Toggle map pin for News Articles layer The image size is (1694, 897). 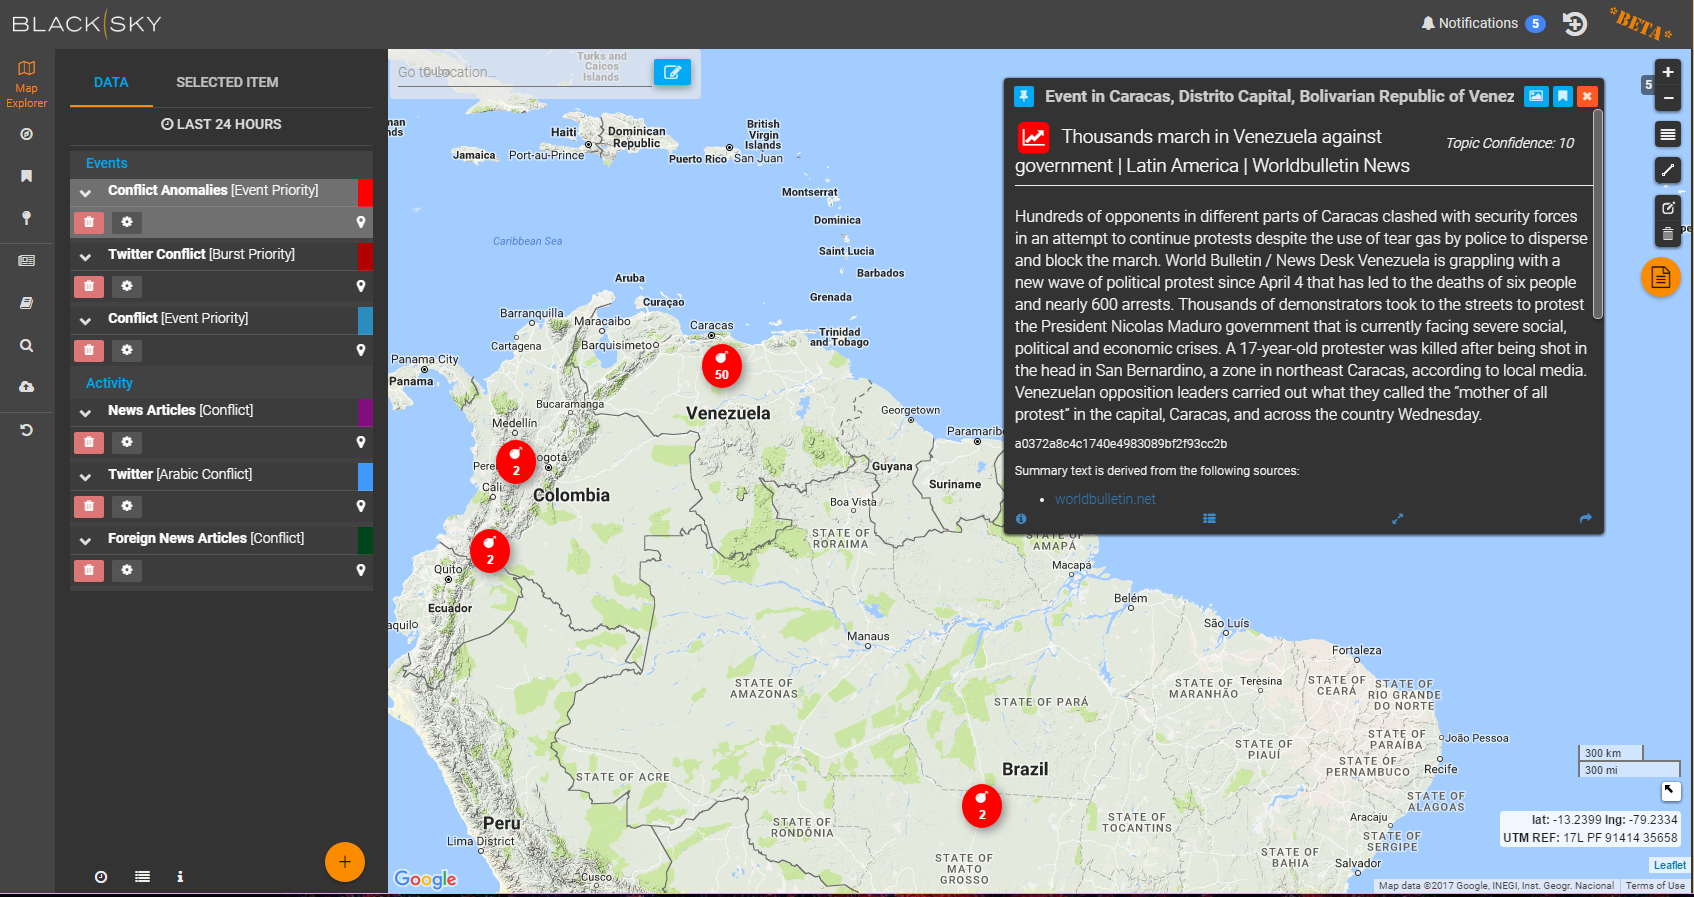click(361, 442)
